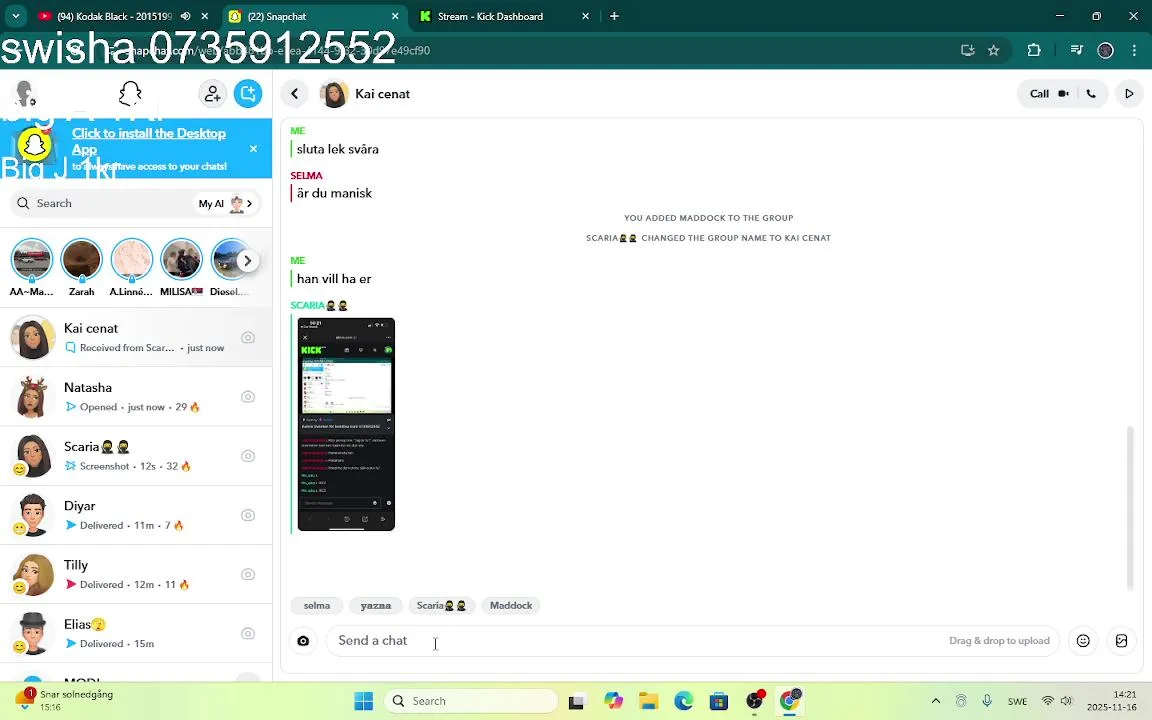
Task: Open the sticker icon in chat bar
Action: pos(1121,641)
